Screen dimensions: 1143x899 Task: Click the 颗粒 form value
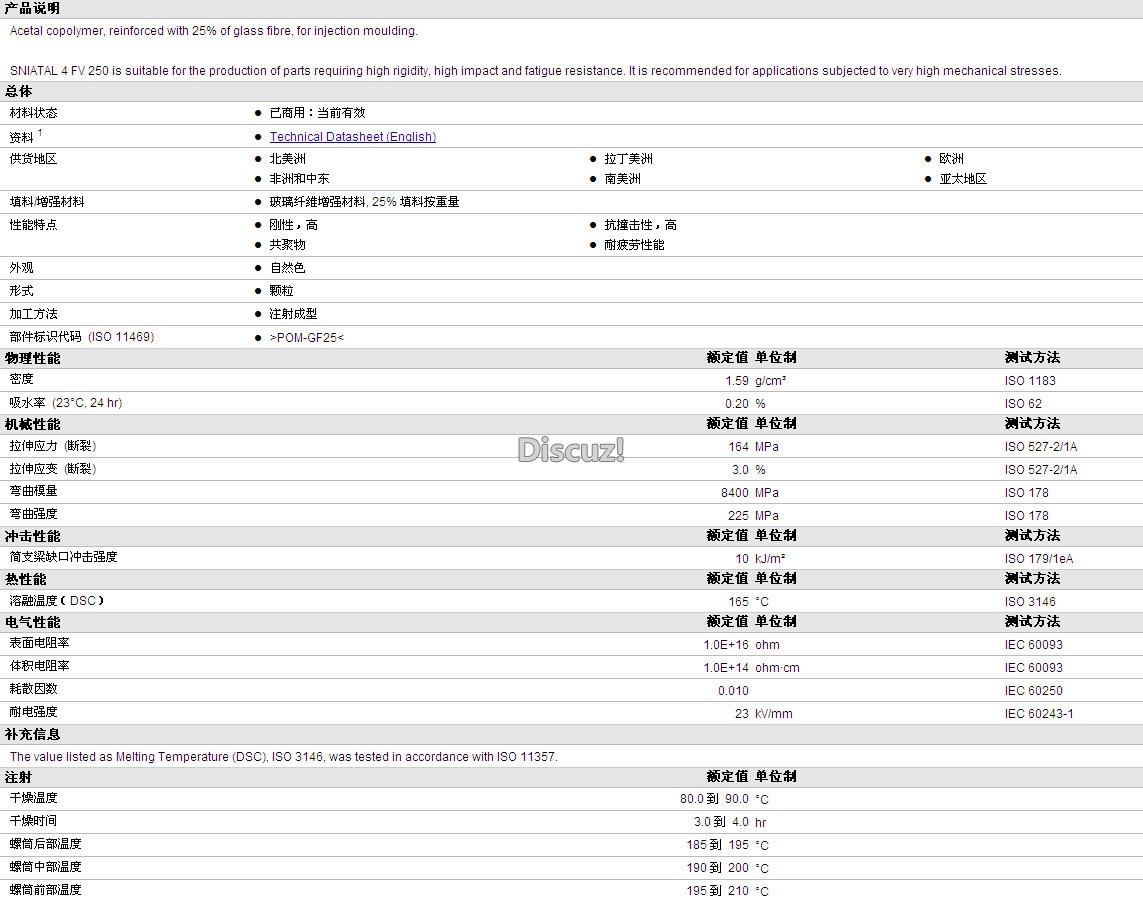click(281, 291)
